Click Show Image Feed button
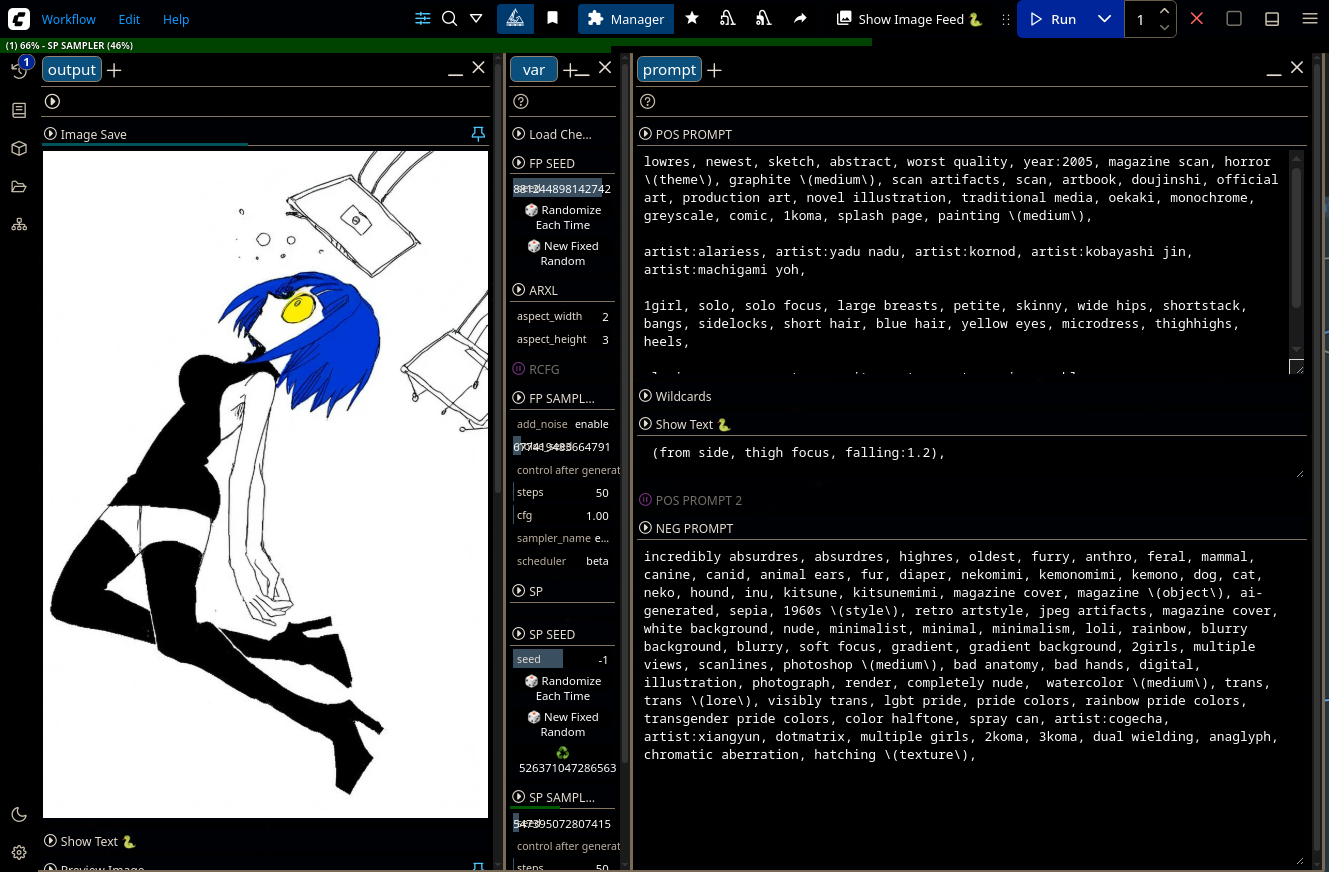1329x872 pixels. (909, 19)
